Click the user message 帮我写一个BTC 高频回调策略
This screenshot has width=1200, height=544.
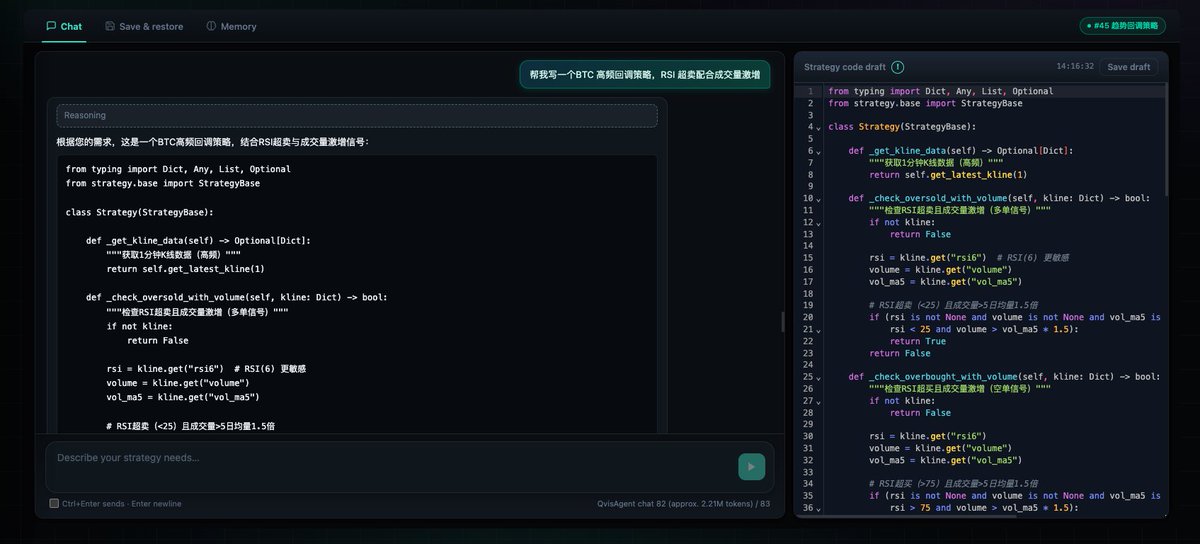tap(644, 75)
